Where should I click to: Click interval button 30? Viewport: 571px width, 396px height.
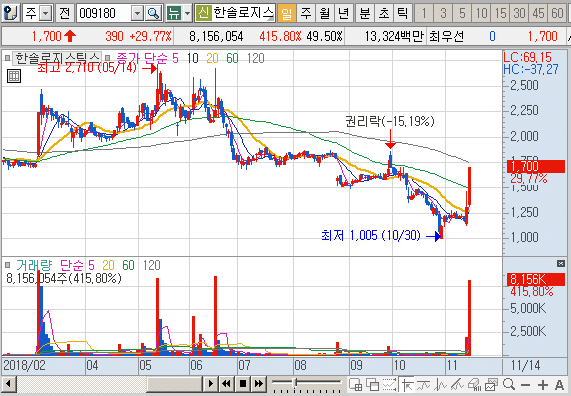(x=519, y=13)
